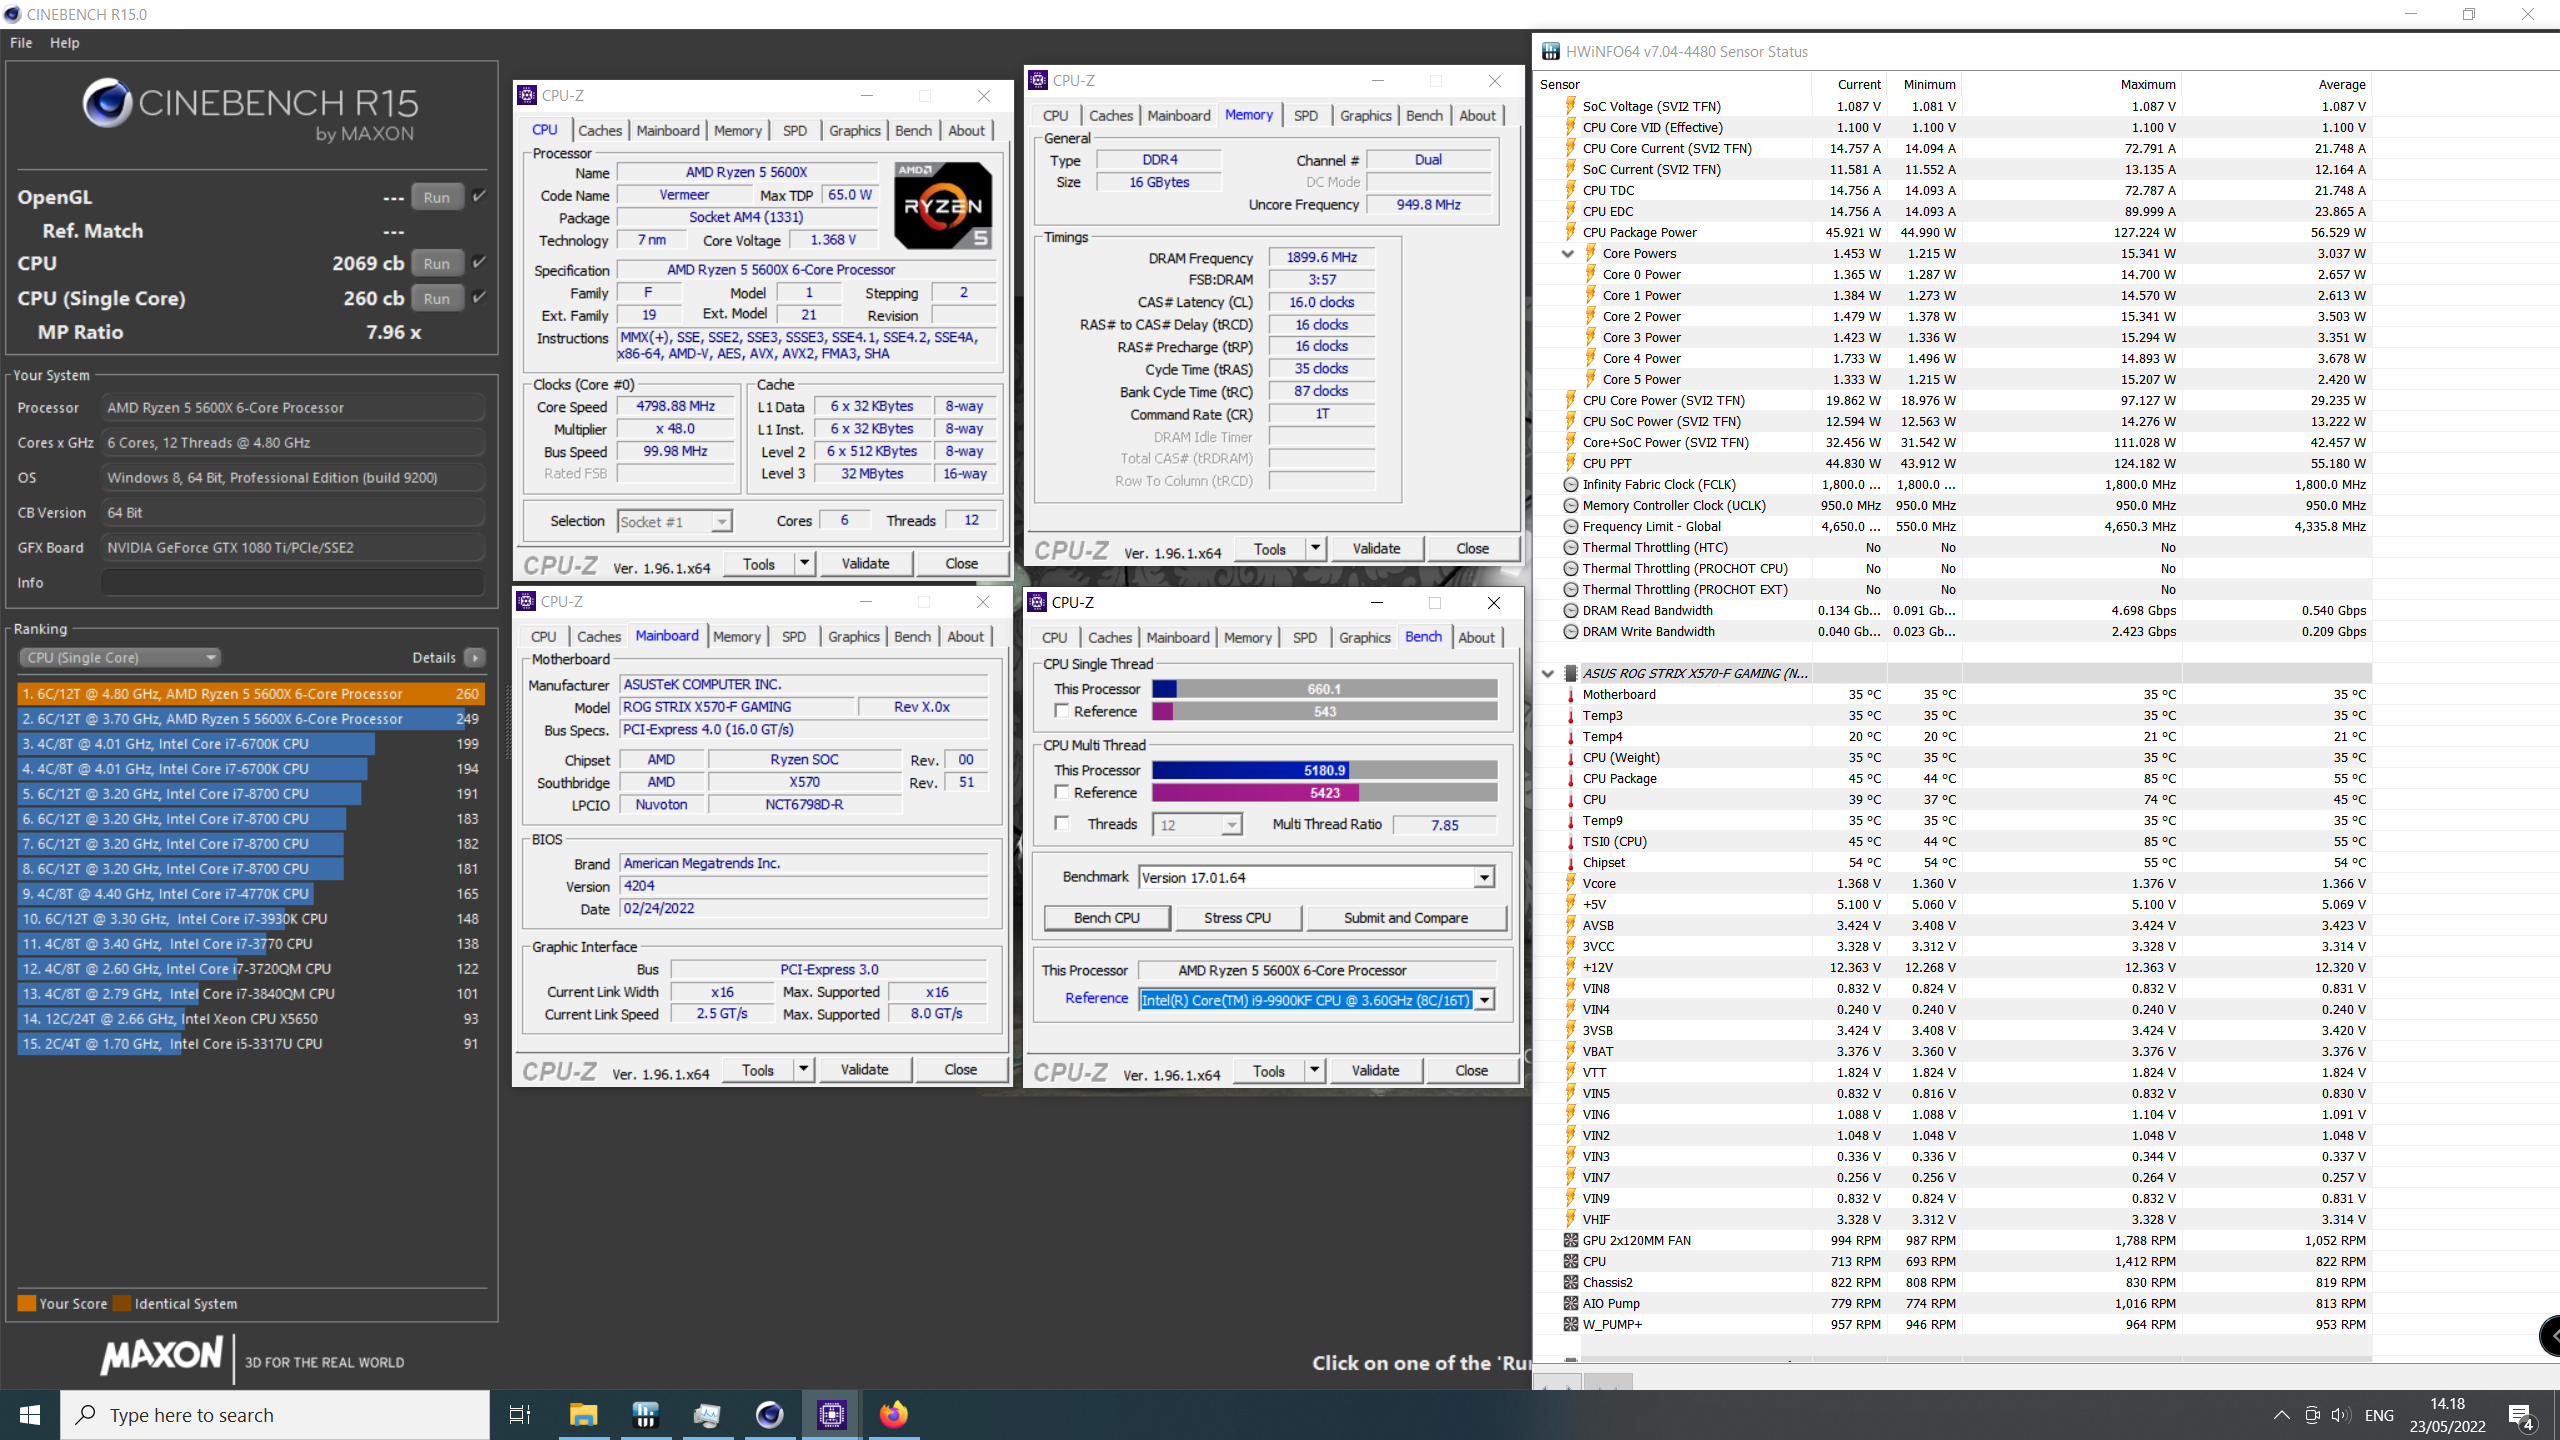The image size is (2560, 1440).
Task: Select CPU Package temperature icon
Action: pos(1571,778)
